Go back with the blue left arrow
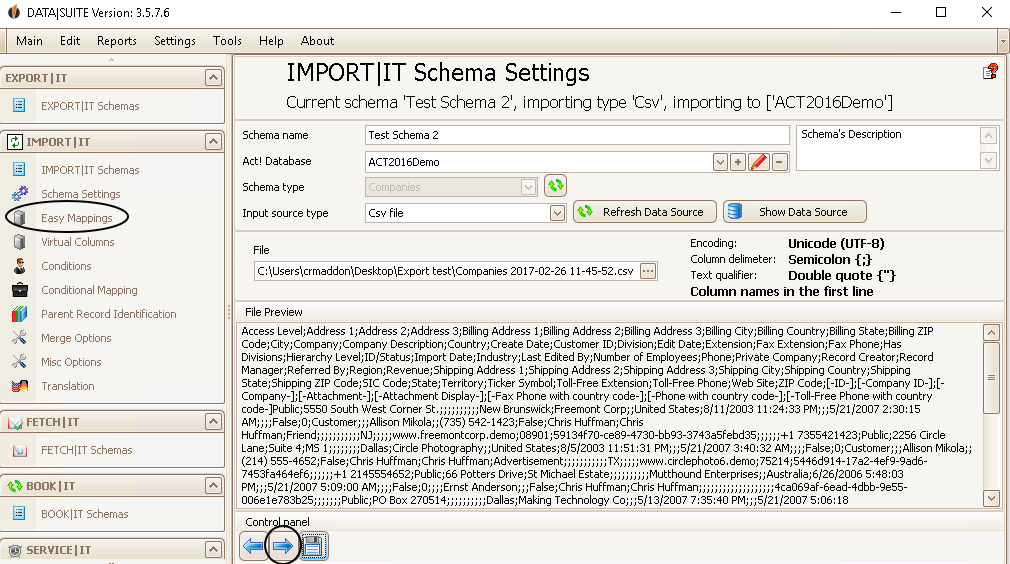 pos(253,546)
